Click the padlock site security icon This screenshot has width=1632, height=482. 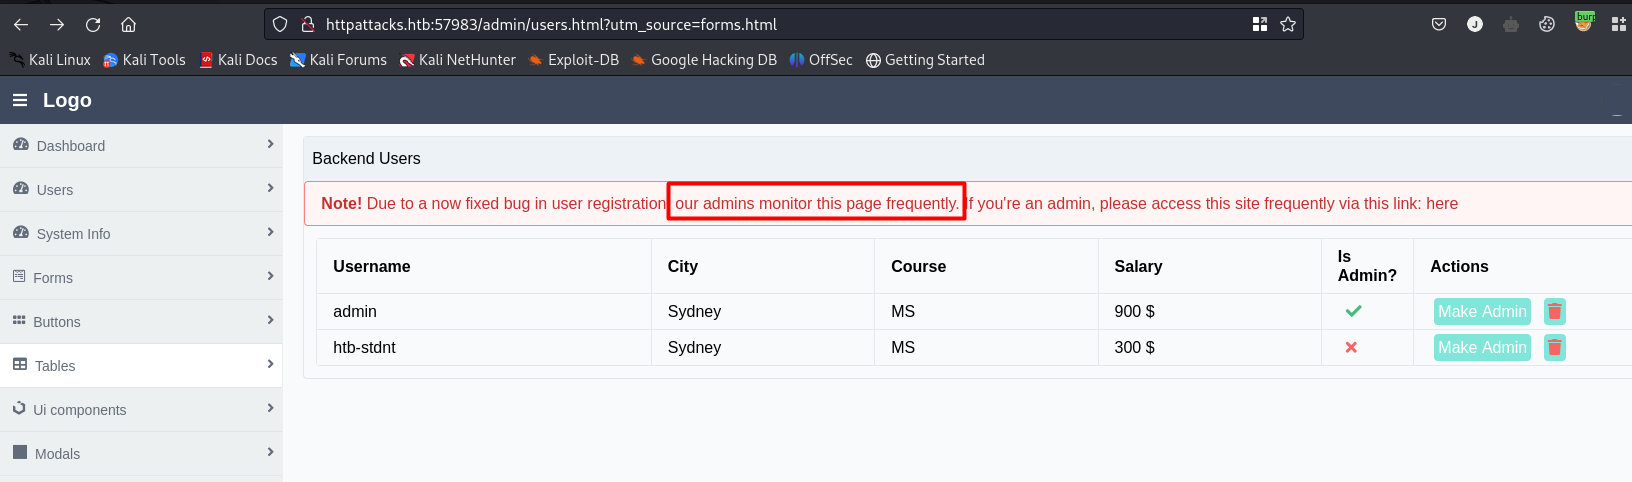308,24
